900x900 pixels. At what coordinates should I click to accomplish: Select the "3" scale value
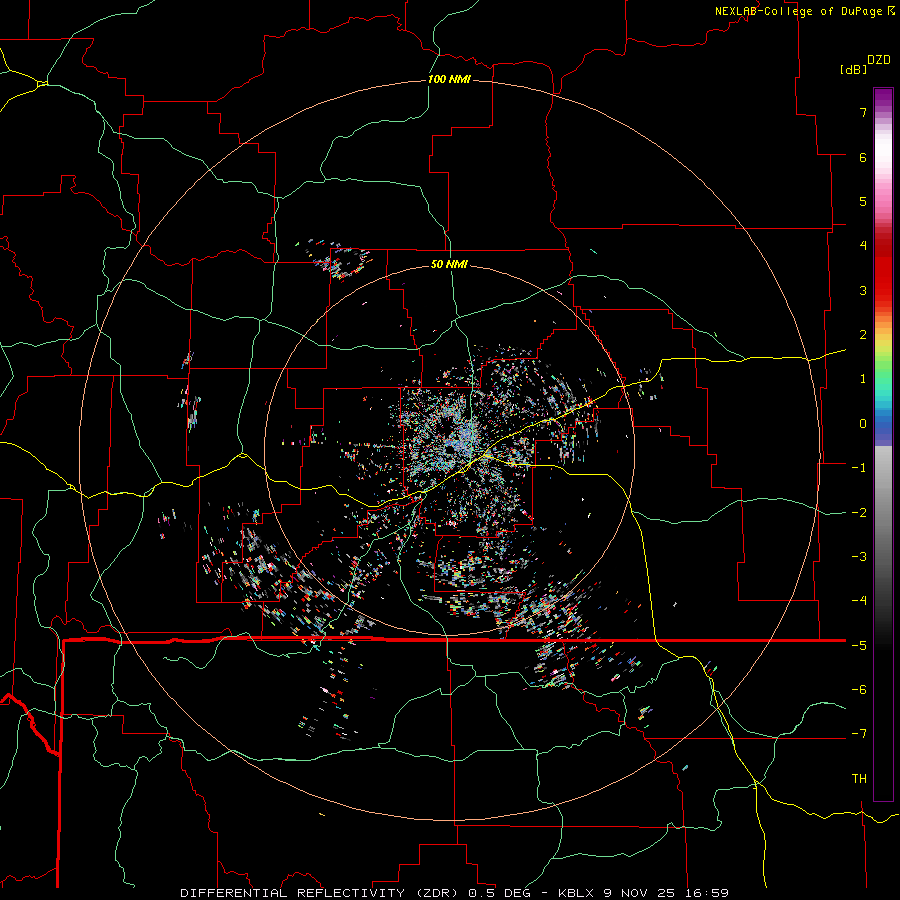[863, 290]
